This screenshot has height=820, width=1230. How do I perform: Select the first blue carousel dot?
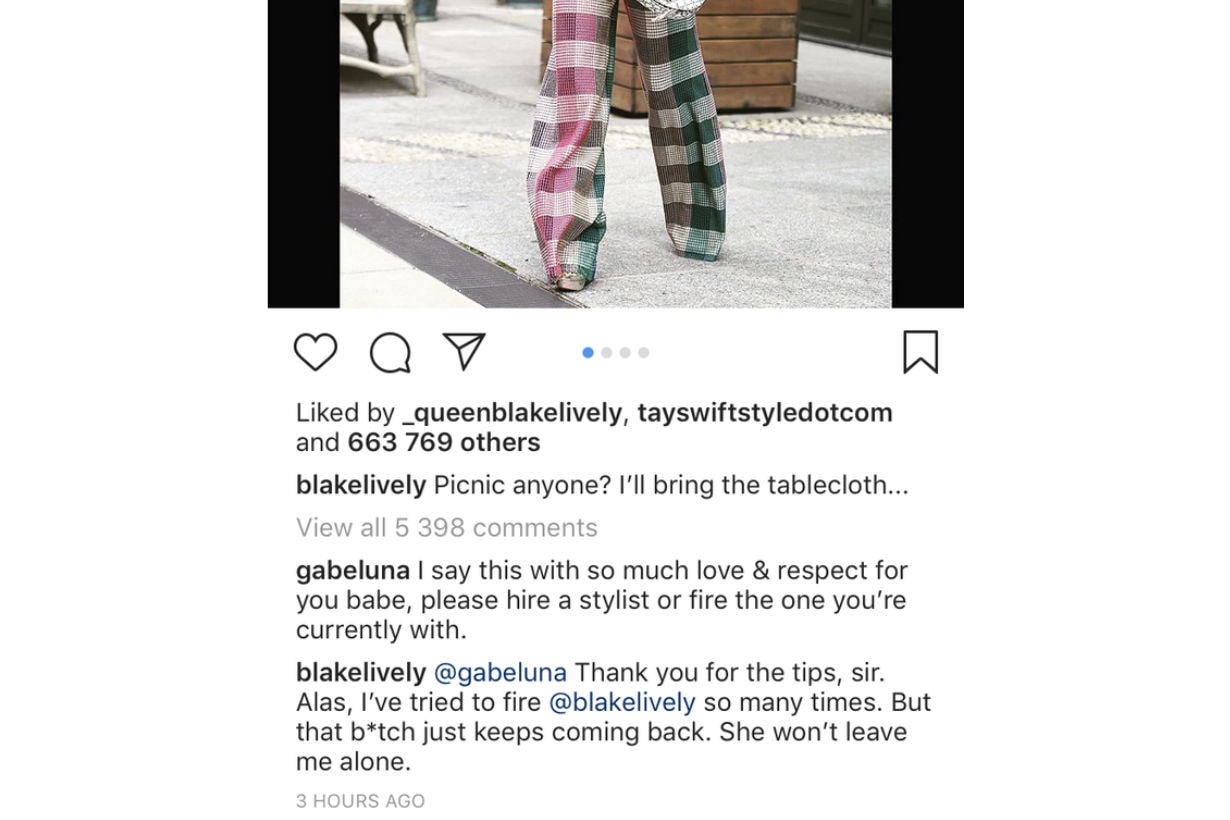pos(588,352)
